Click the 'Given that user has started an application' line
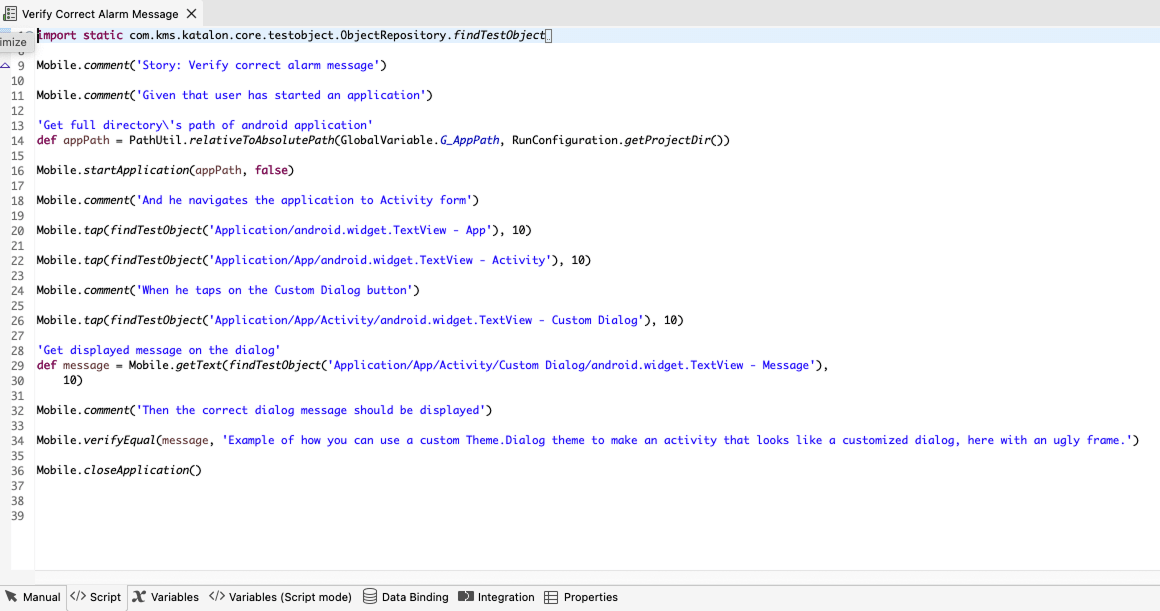Screen dimensions: 1160x611 coord(235,95)
